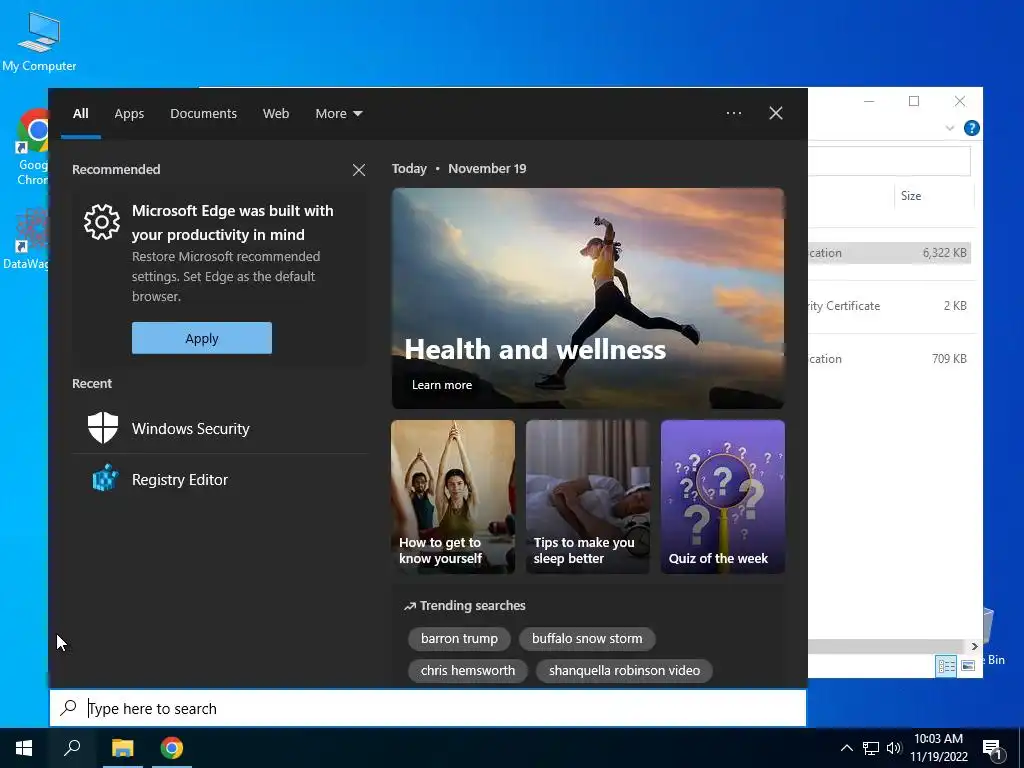Viewport: 1024px width, 768px height.
Task: Show hidden system tray icons
Action: pos(846,748)
